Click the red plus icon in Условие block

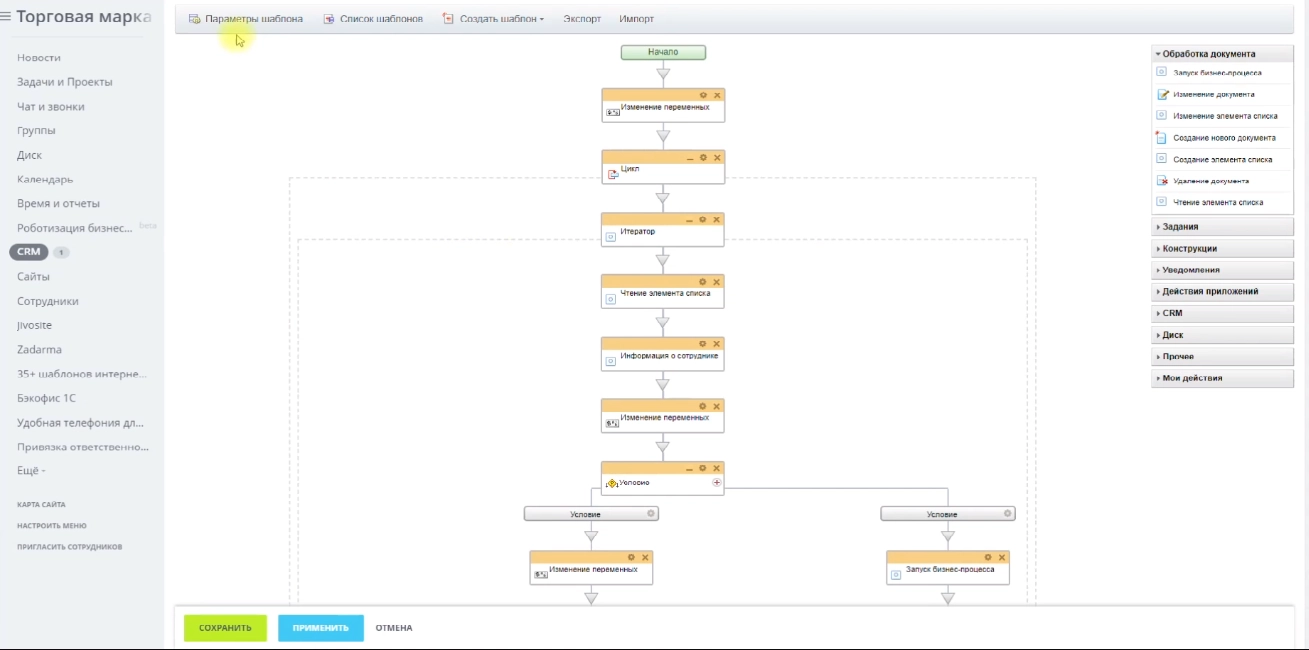click(x=716, y=483)
